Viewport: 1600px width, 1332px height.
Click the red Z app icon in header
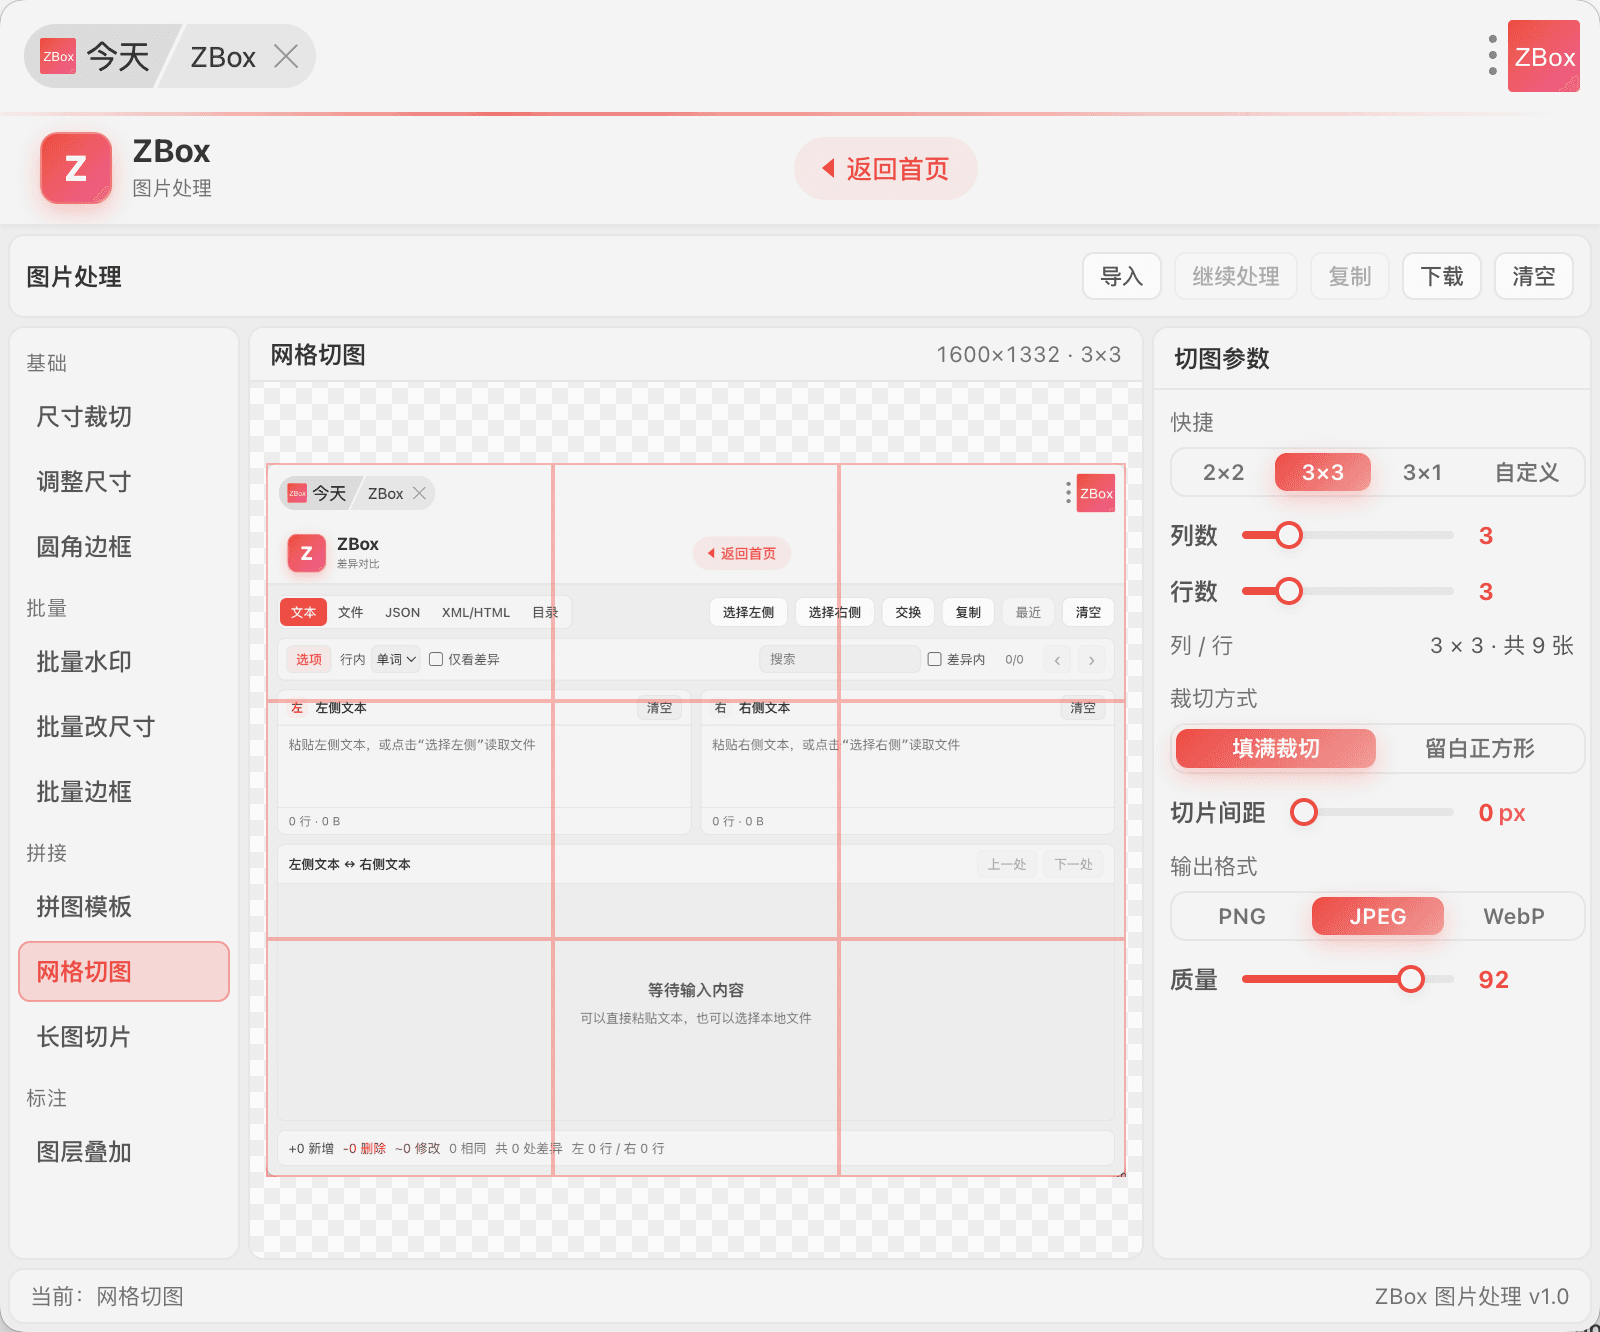pos(76,168)
